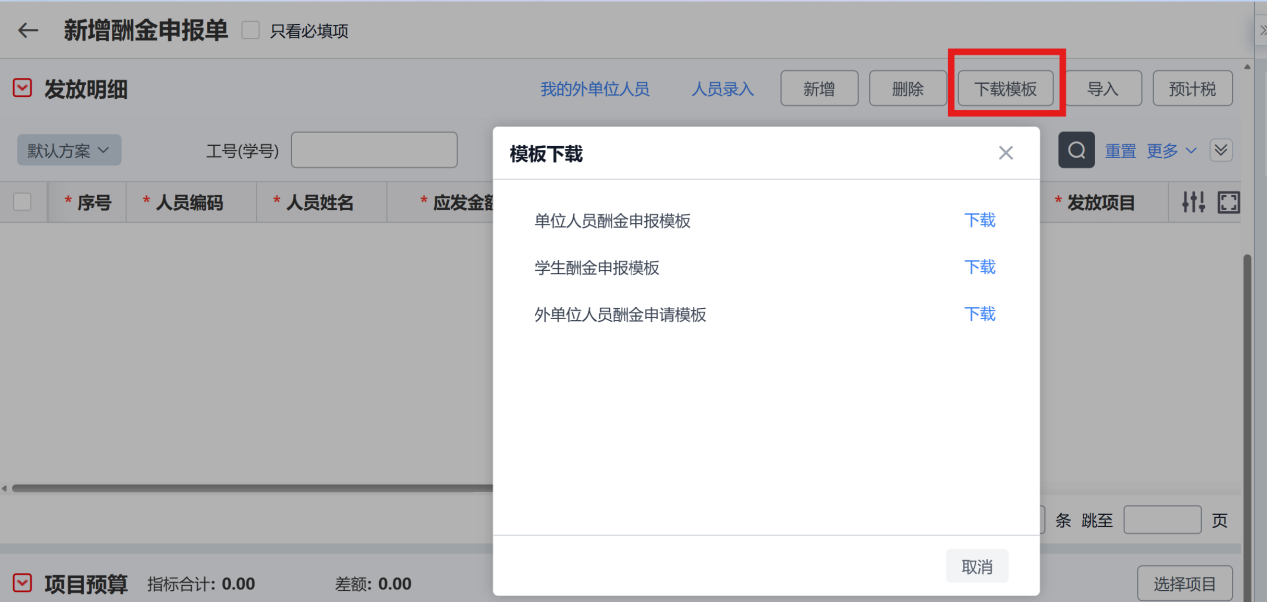Collapse the 发放明细 section
Image resolution: width=1267 pixels, height=602 pixels.
[x=22, y=89]
